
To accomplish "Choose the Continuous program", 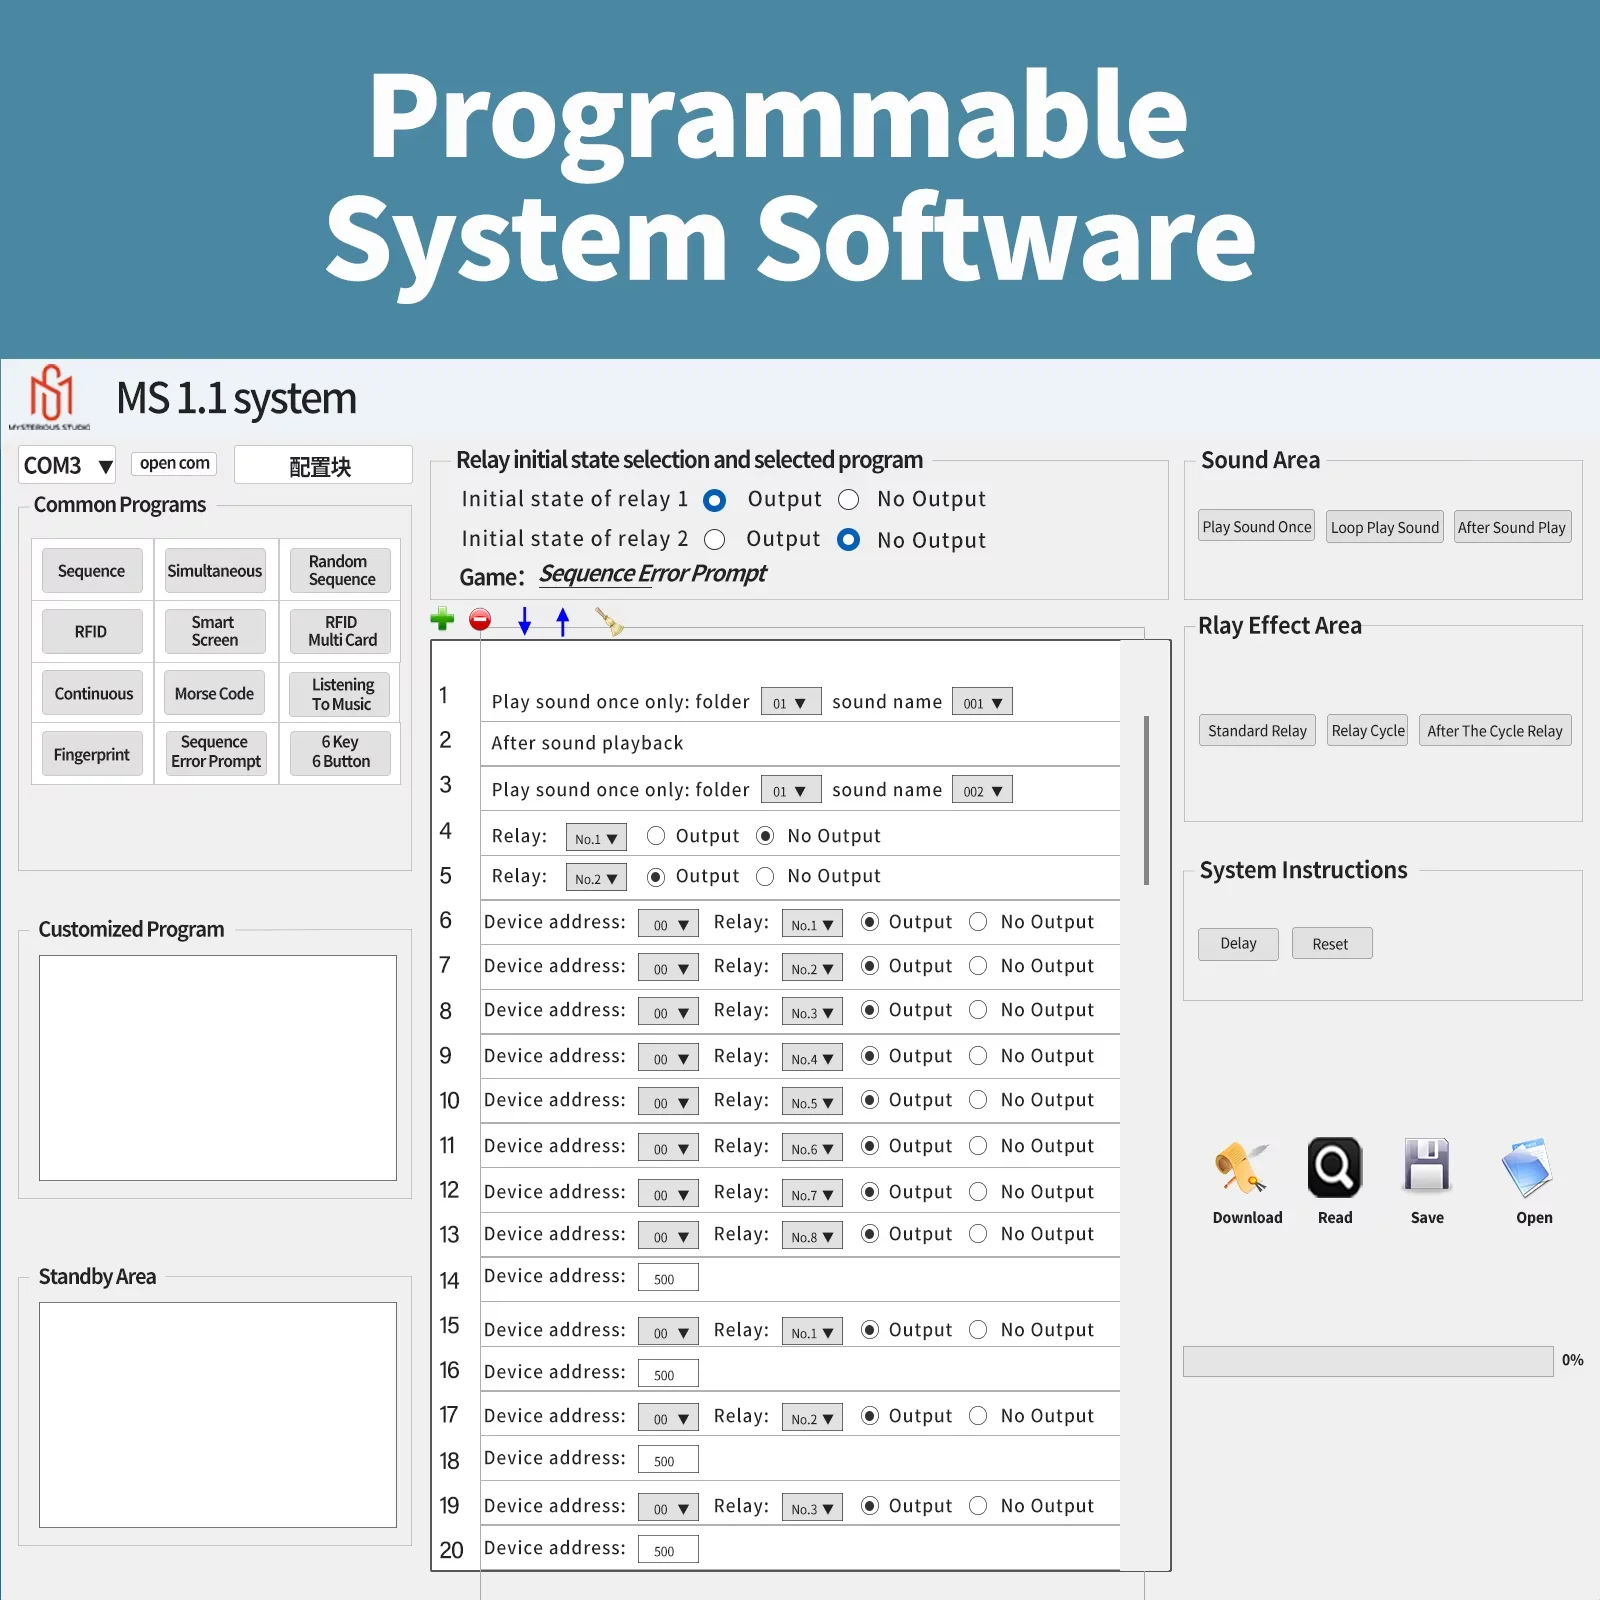I will 93,693.
